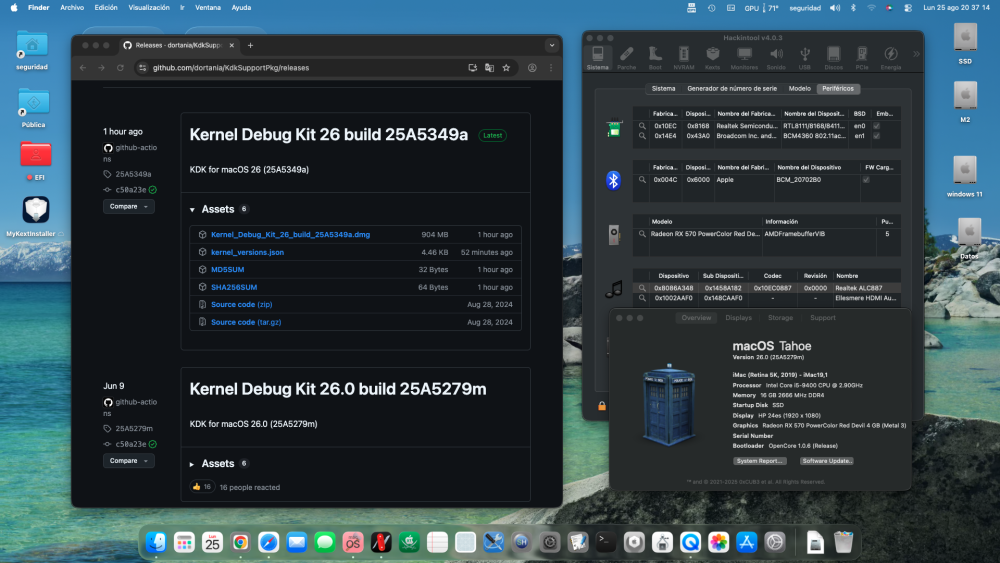
Task: Toggle the Embedded checkbox for the en1 row
Action: 876,136
